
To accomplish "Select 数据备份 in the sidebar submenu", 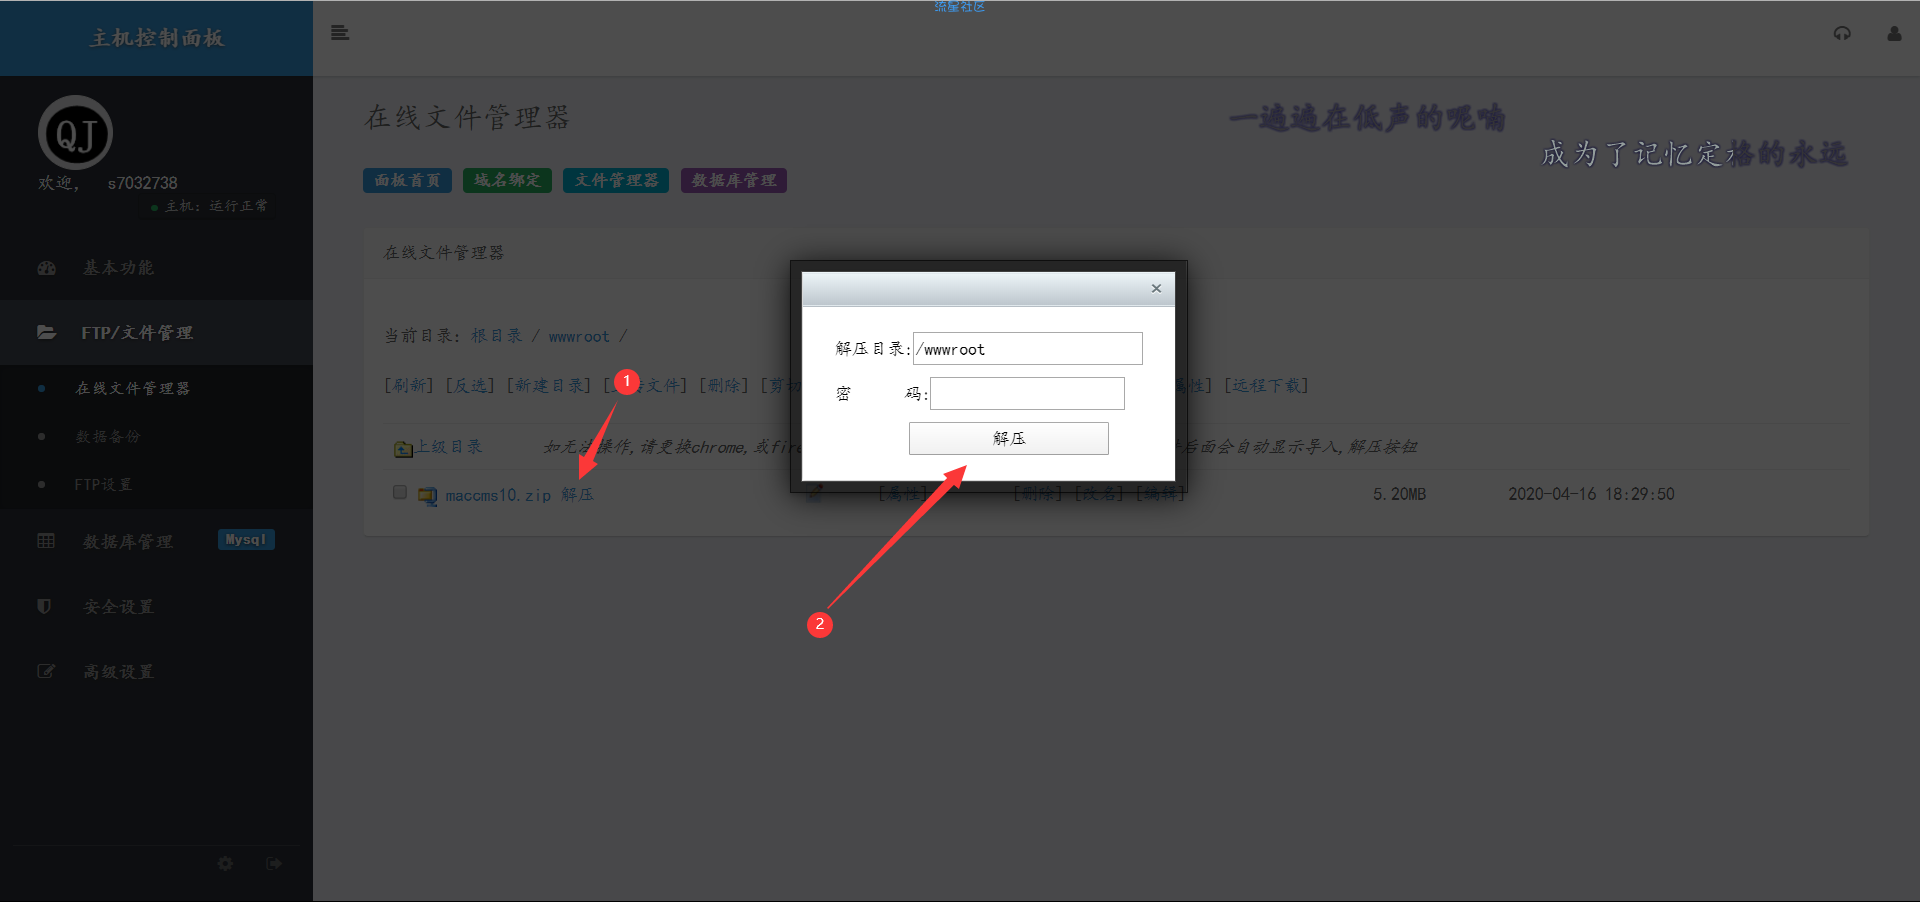I will tap(108, 436).
